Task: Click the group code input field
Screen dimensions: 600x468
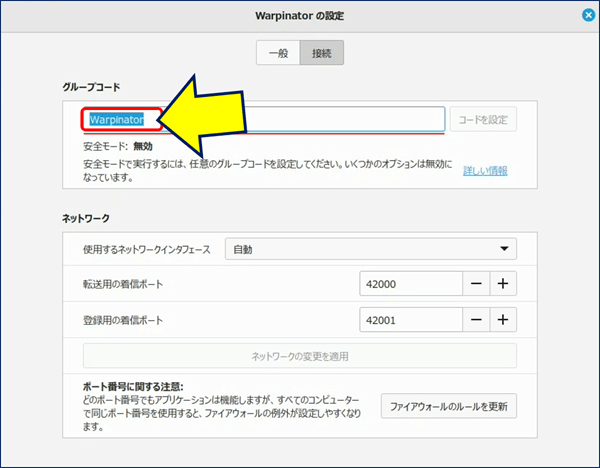Action: 264,119
